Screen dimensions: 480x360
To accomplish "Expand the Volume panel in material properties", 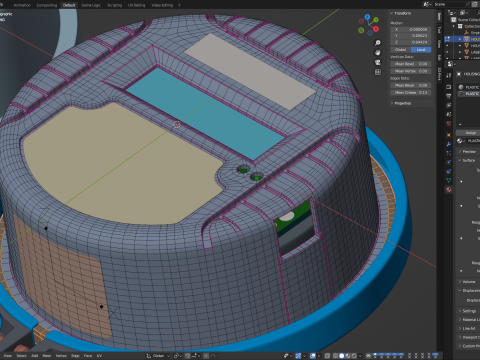I will (x=467, y=282).
